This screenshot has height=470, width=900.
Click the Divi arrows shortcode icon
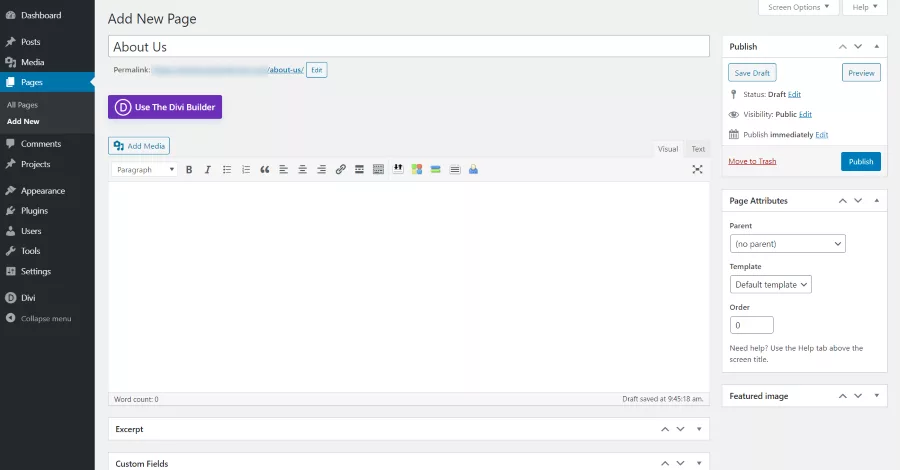398,169
